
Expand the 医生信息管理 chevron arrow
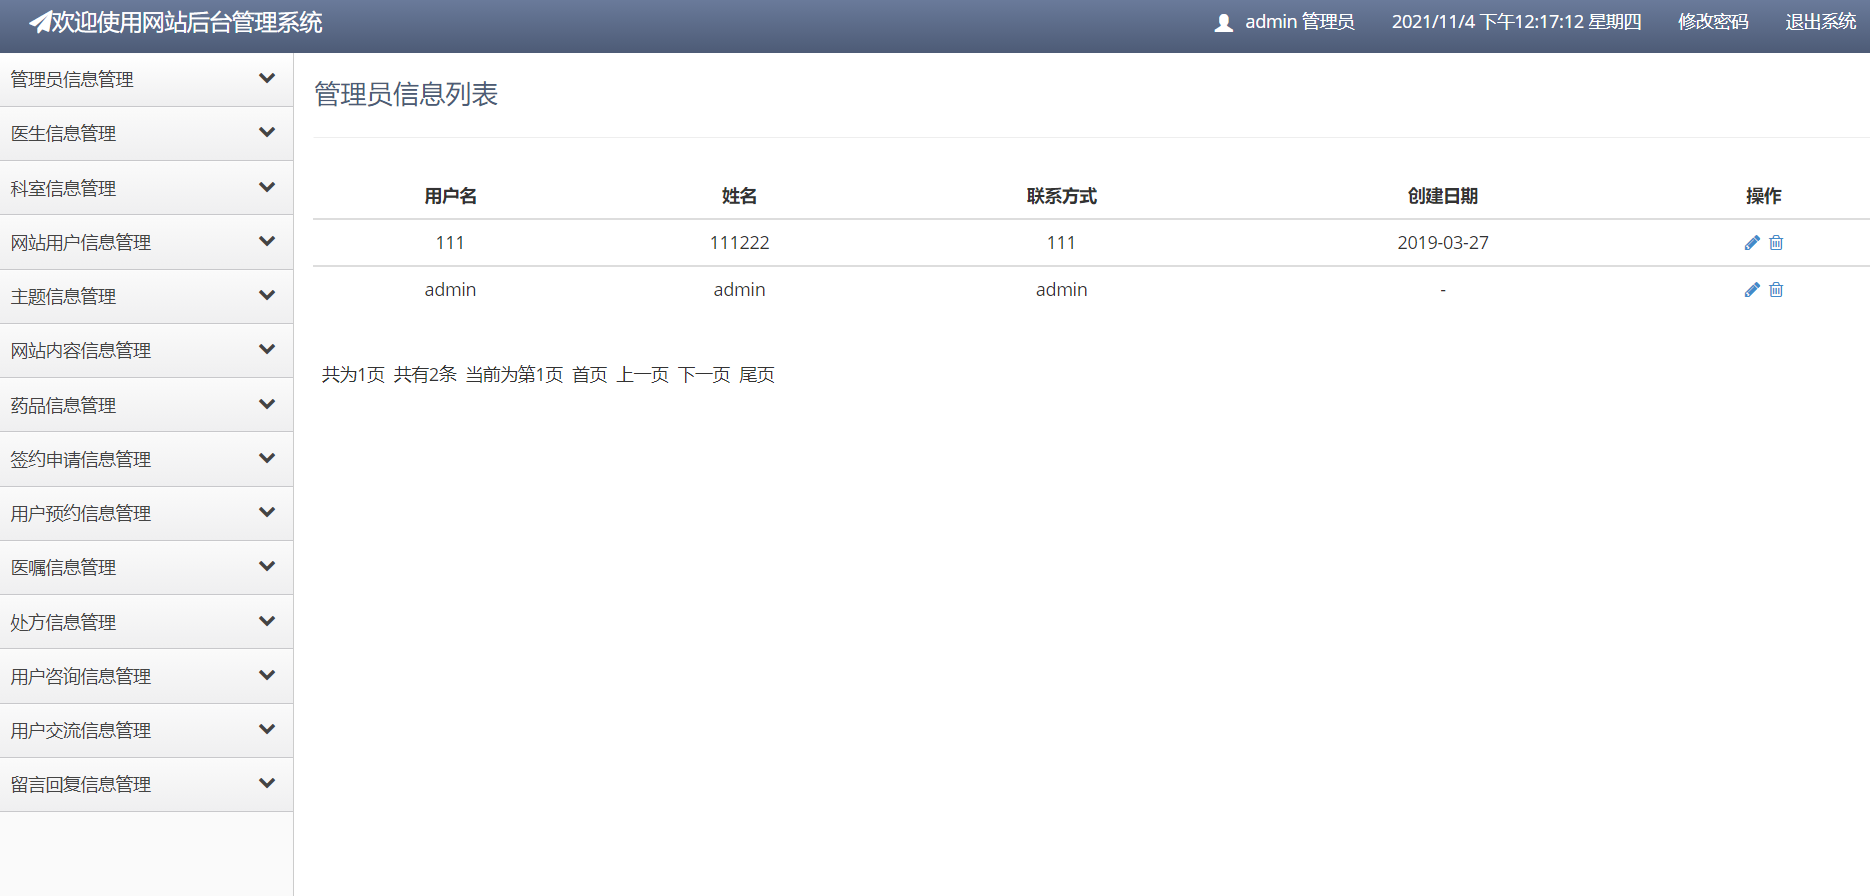click(x=267, y=132)
